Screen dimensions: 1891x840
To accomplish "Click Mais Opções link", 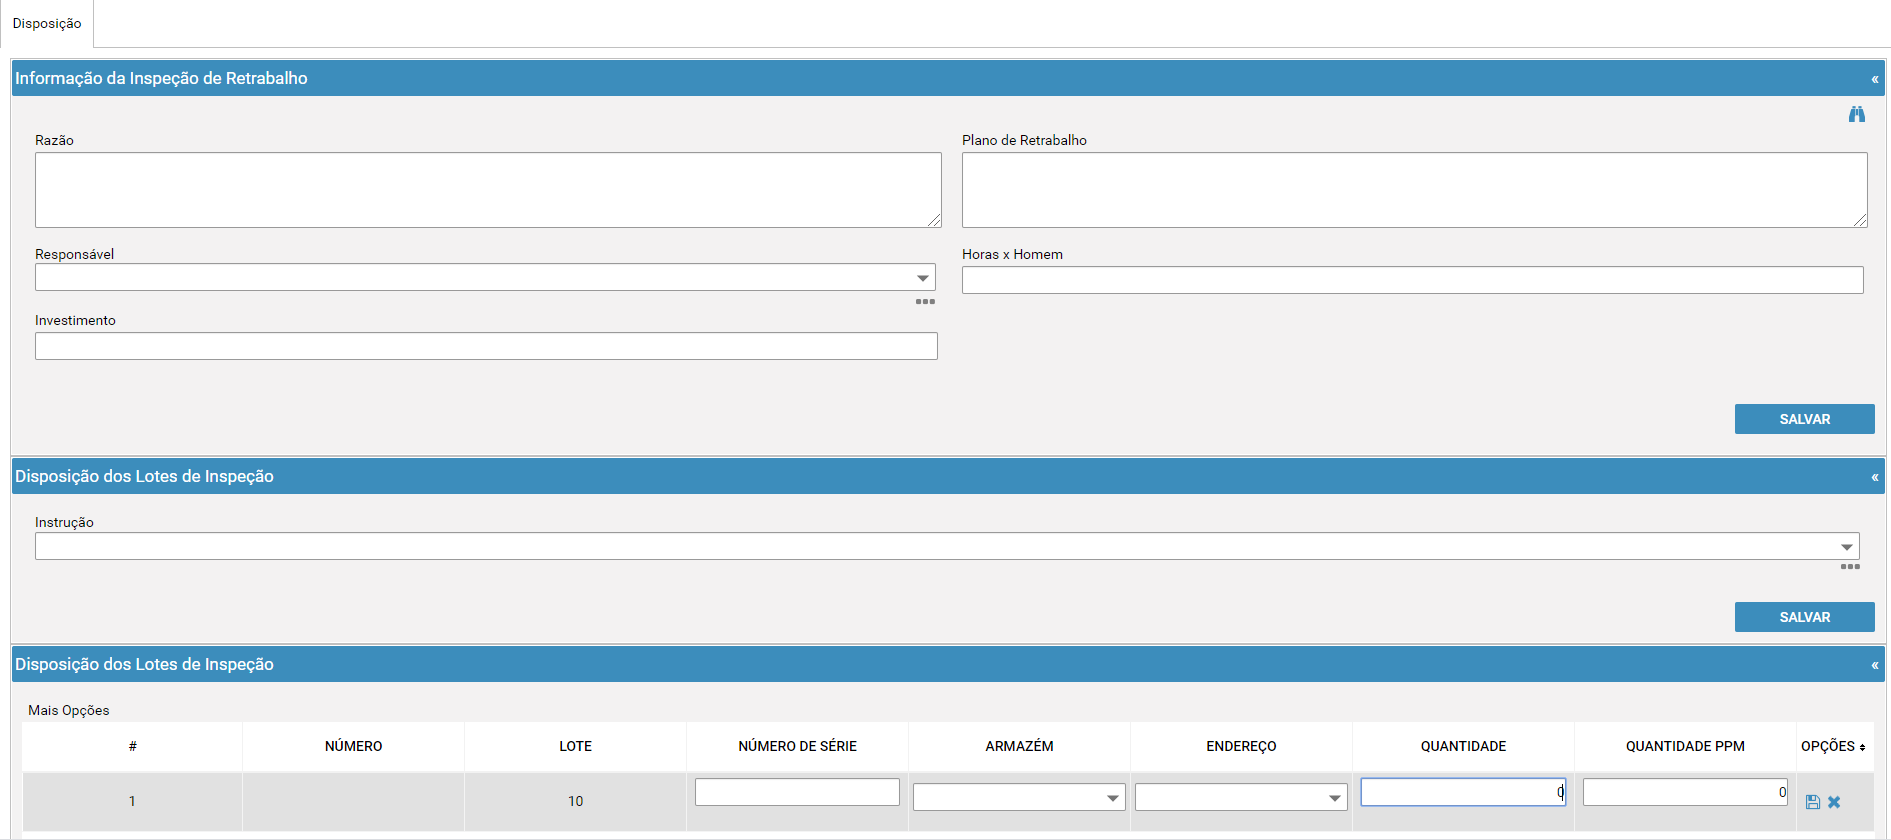I will tap(69, 710).
